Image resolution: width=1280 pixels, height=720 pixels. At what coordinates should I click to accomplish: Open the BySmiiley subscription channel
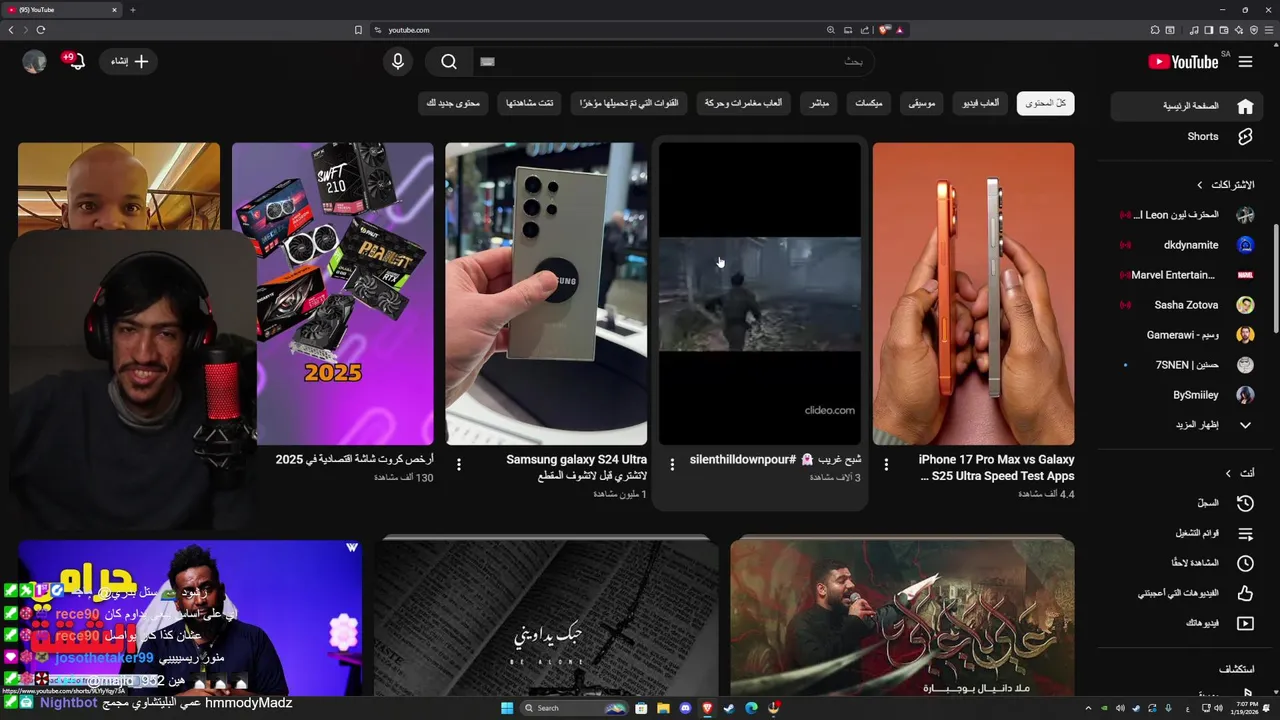tap(1187, 395)
